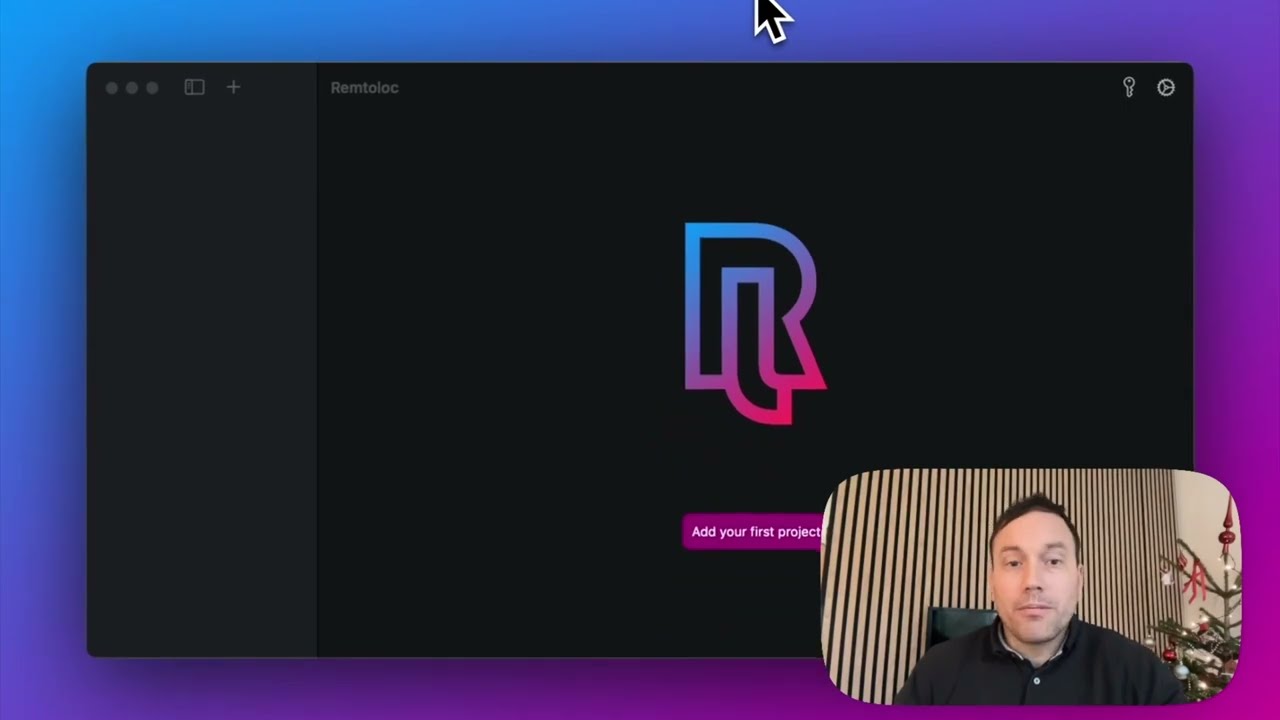Toggle the sidebar panel icon
1280x720 pixels.
pyautogui.click(x=194, y=87)
